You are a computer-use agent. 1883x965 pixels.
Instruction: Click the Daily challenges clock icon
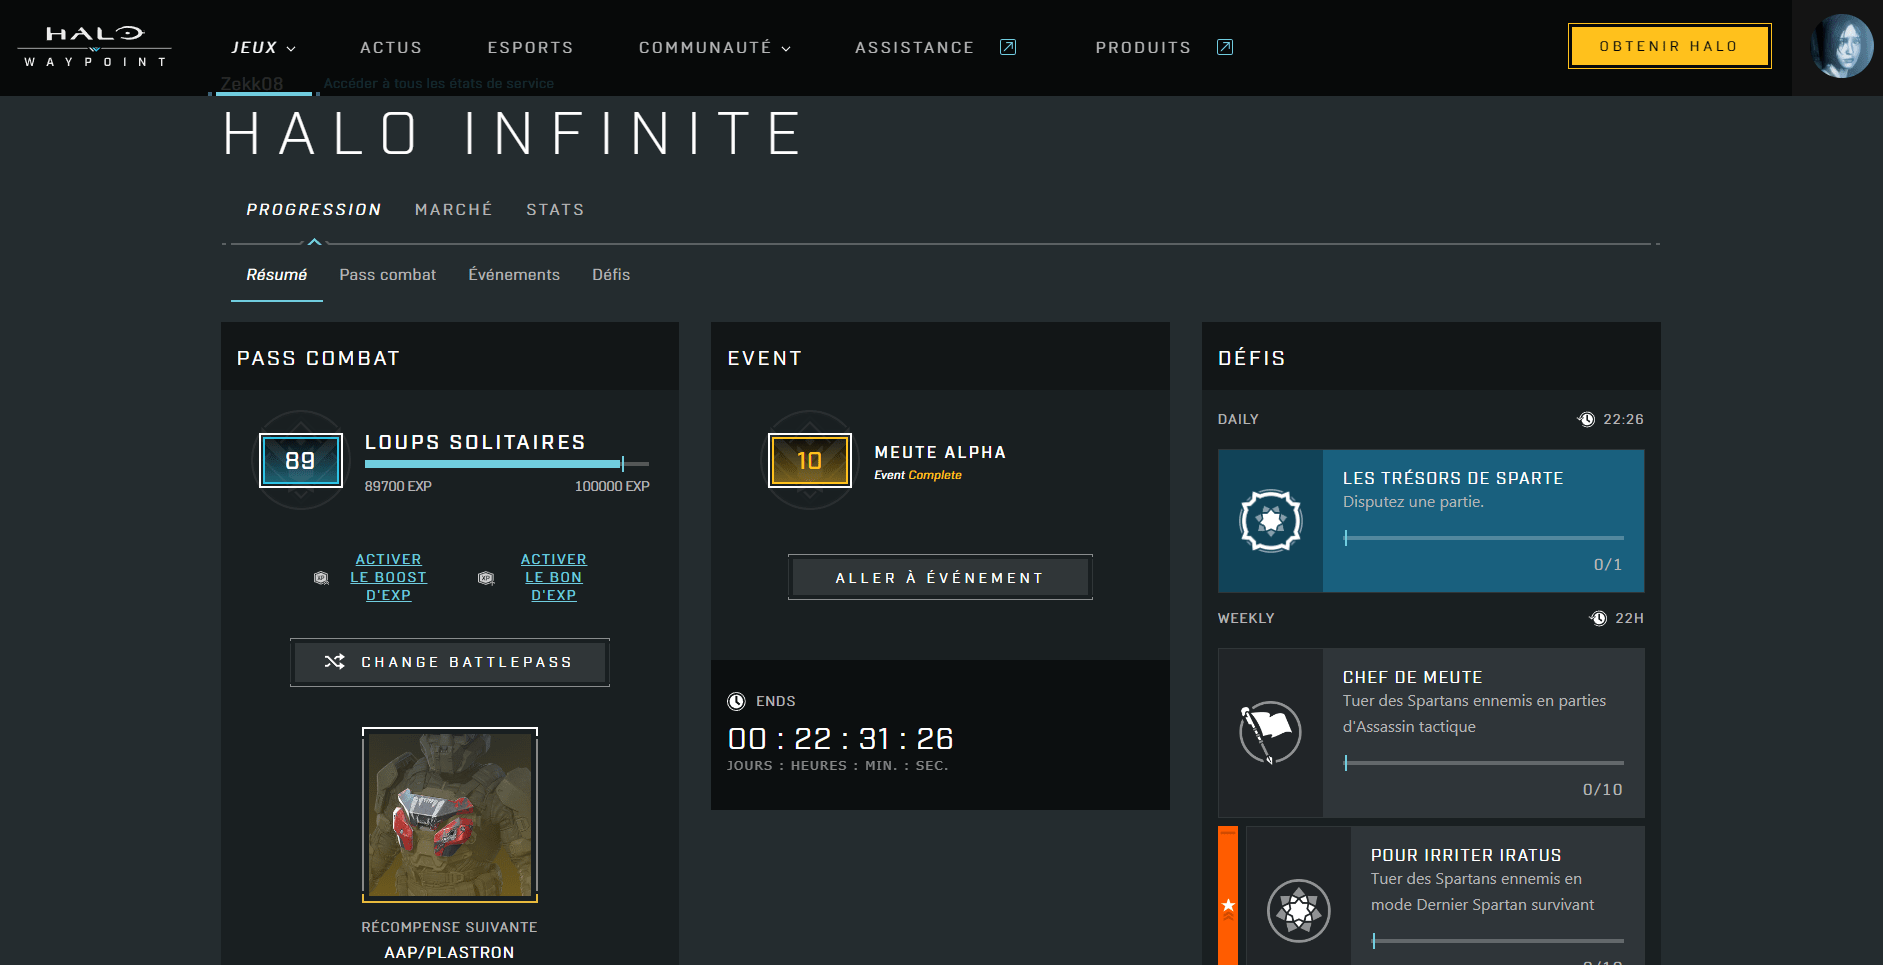[1586, 419]
